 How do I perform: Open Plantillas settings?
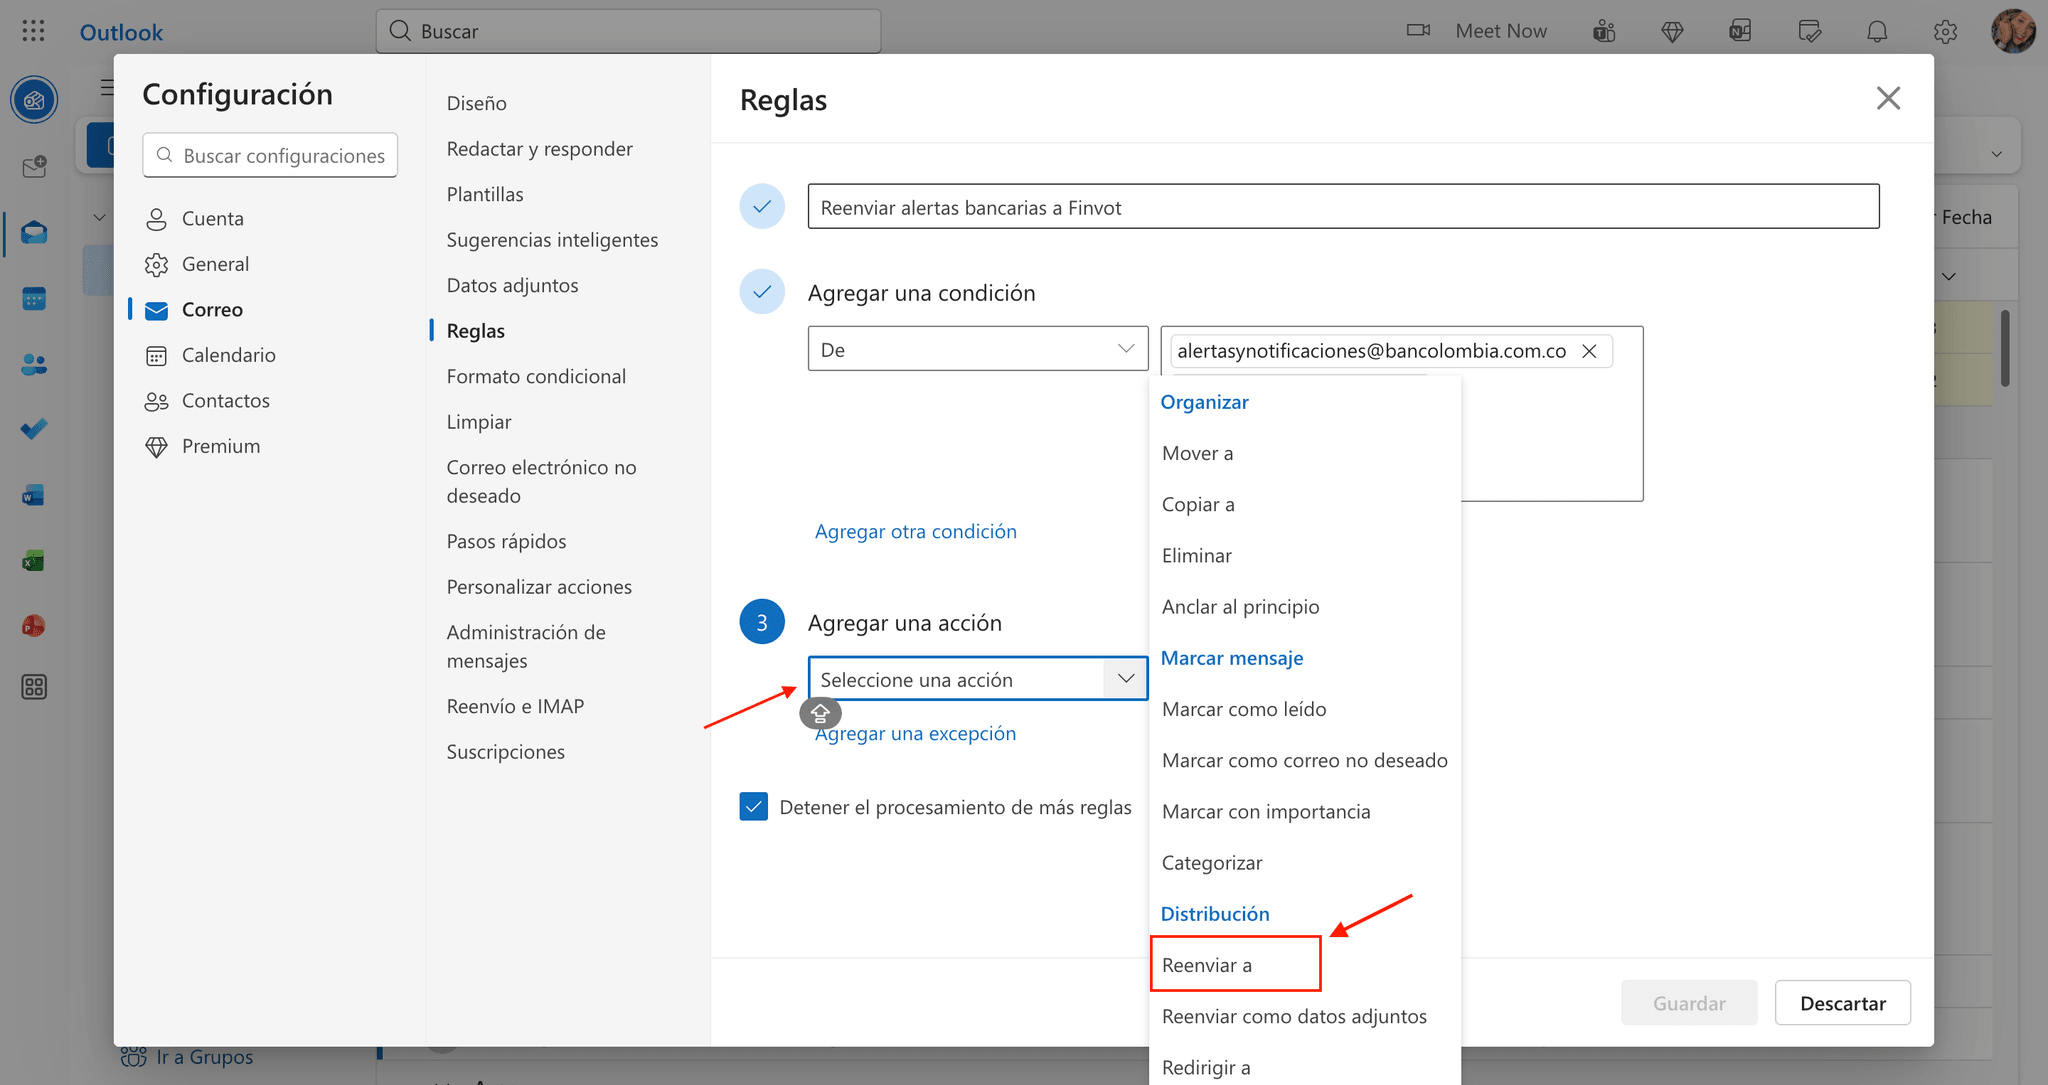point(485,194)
